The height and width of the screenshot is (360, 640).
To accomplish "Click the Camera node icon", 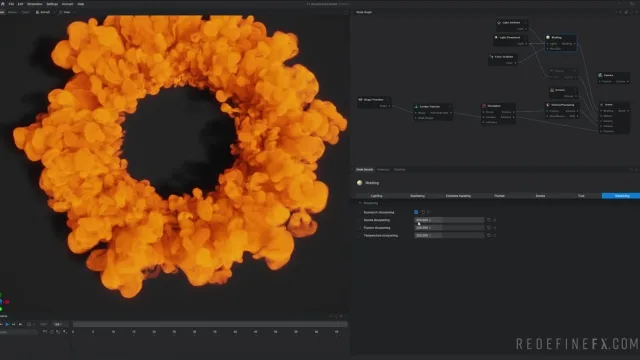I will click(600, 75).
